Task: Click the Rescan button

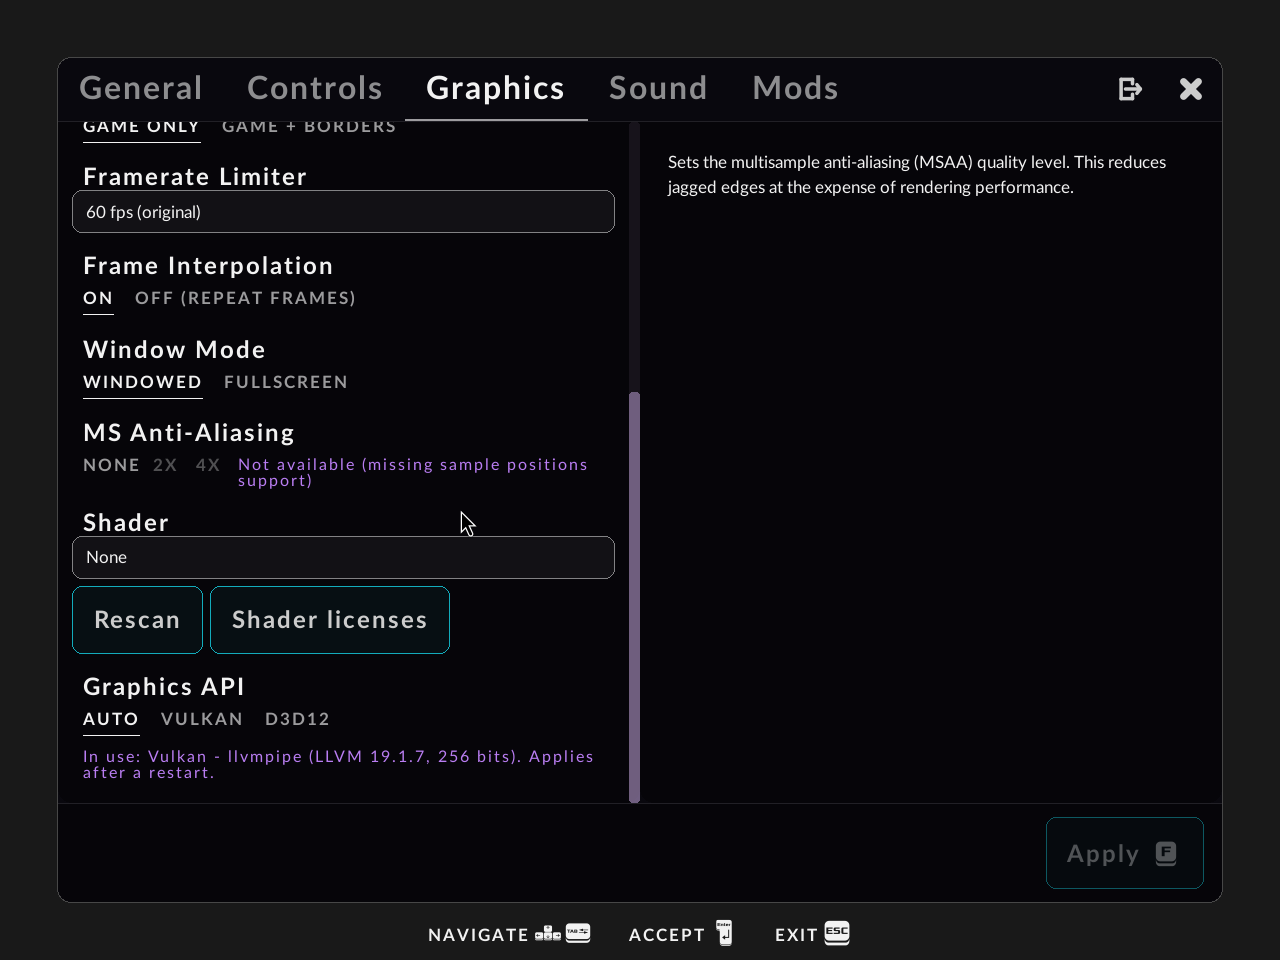Action: (137, 620)
